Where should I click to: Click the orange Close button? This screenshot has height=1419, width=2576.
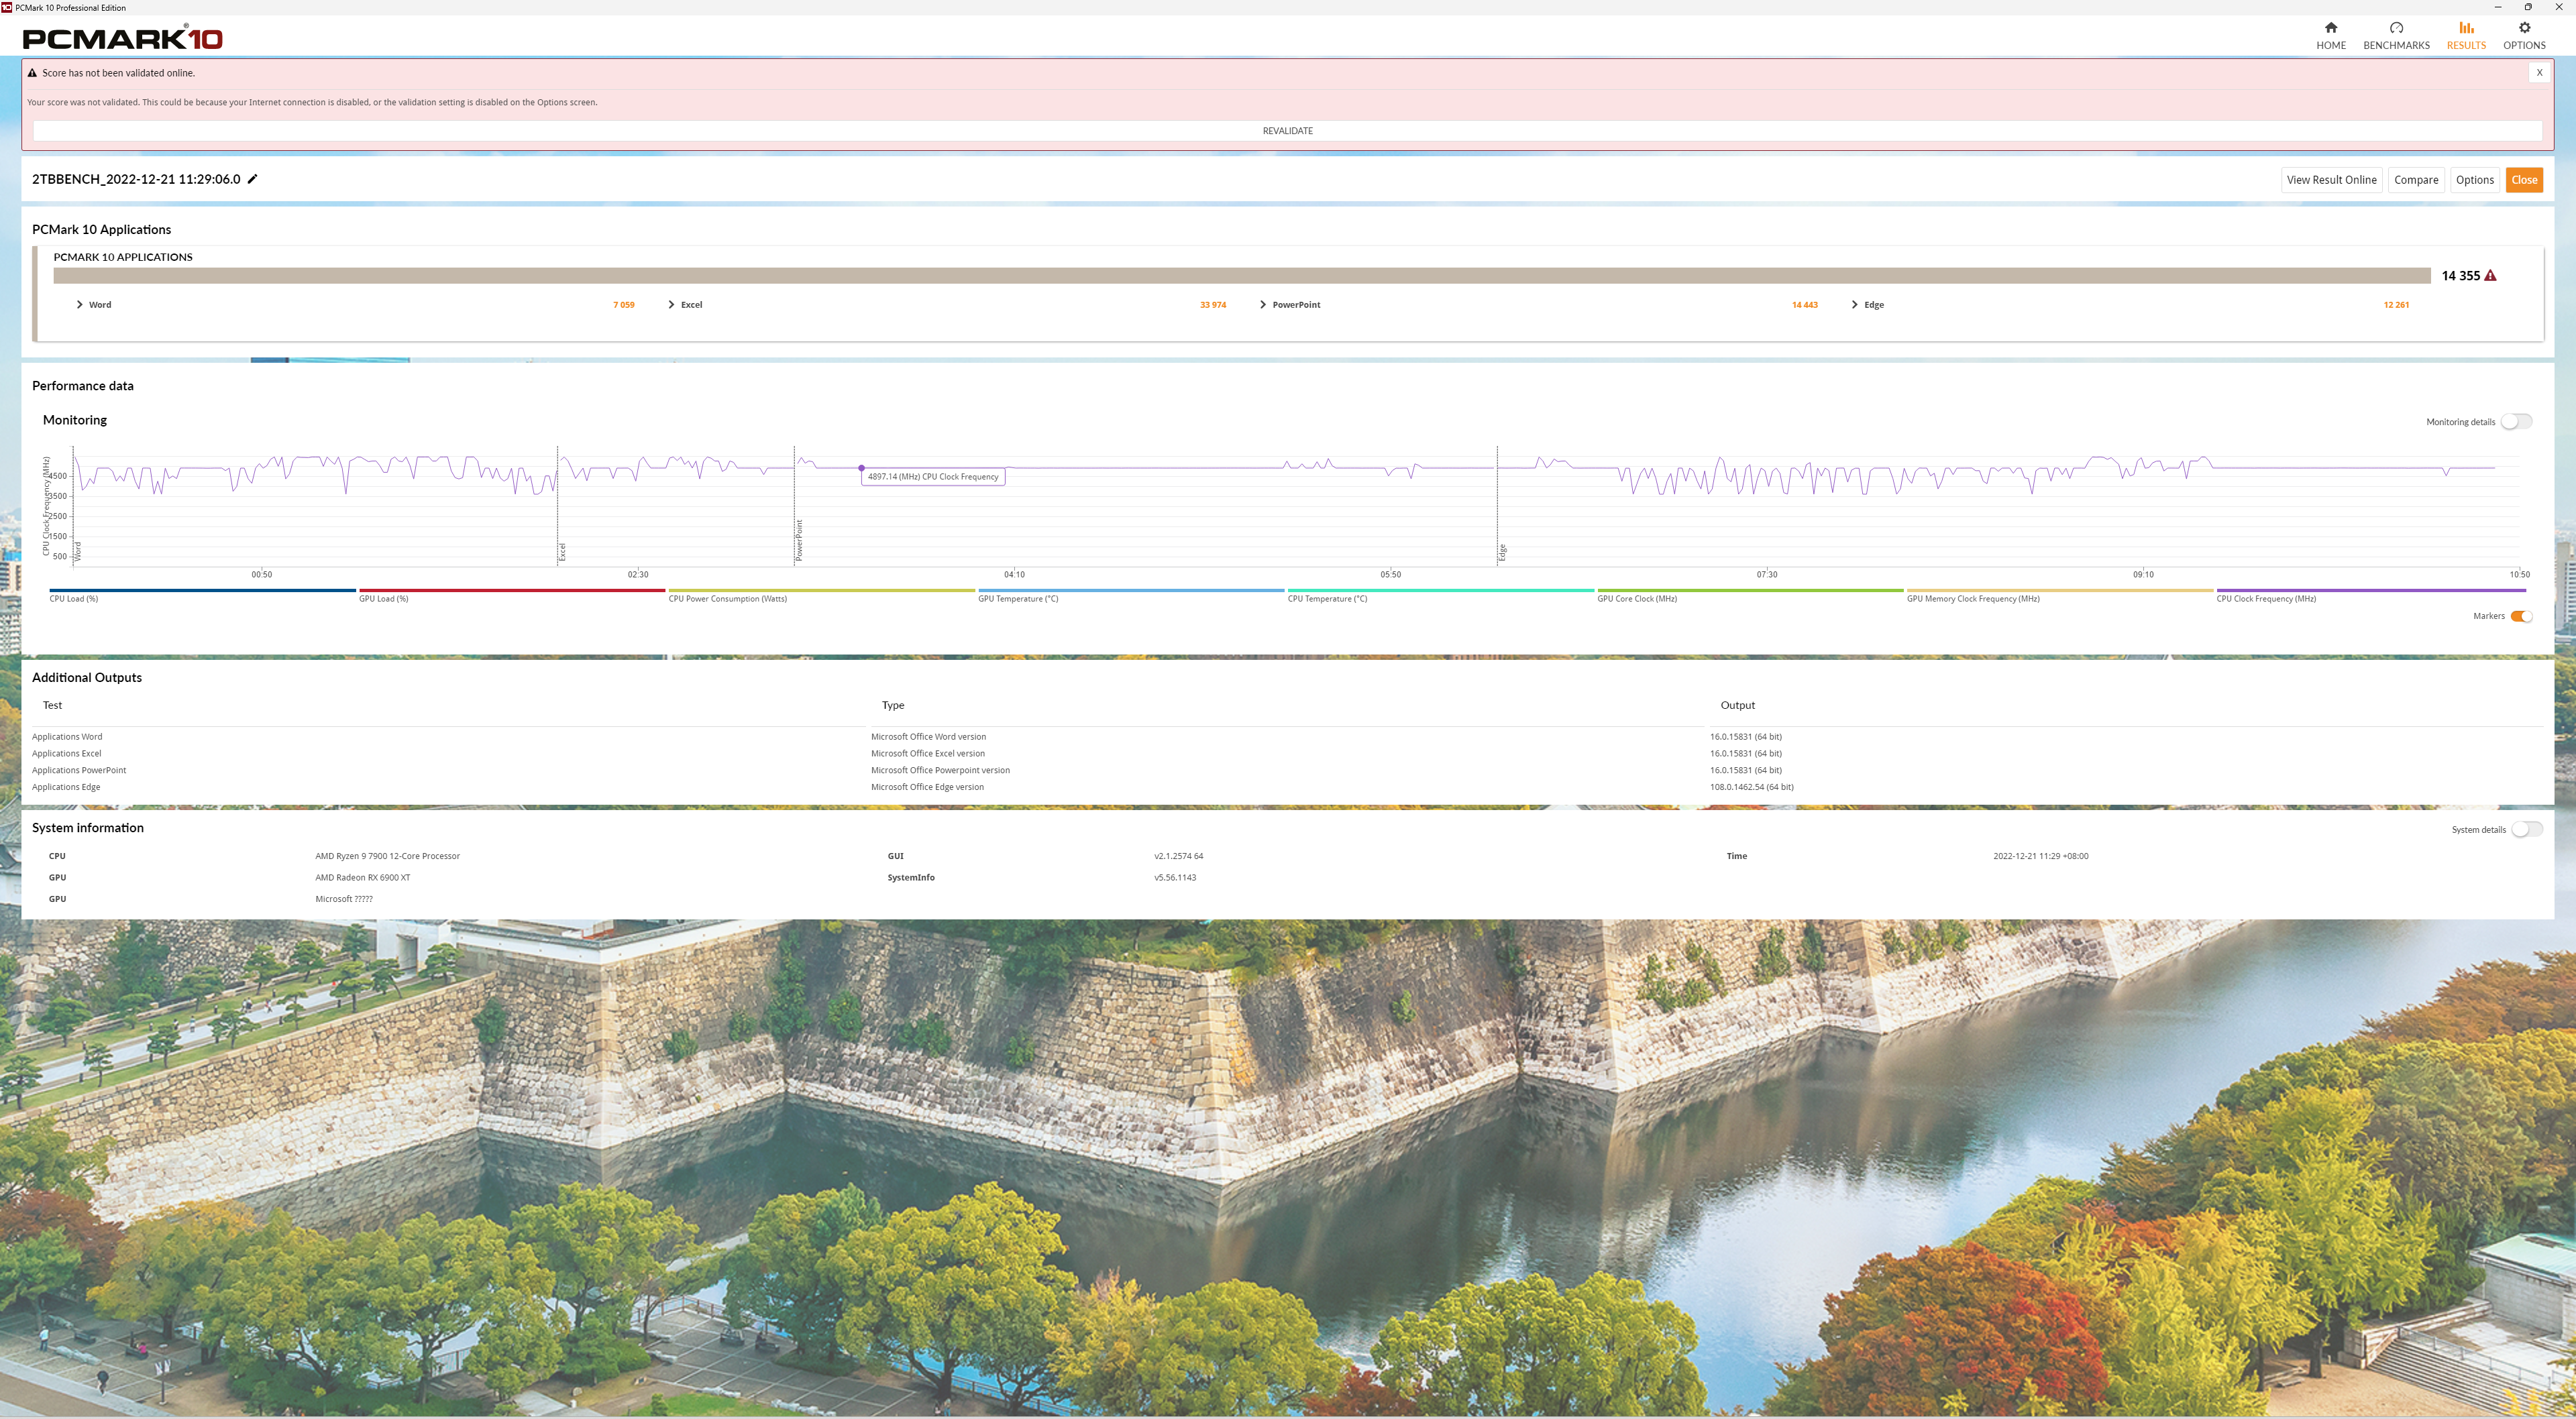[x=2524, y=180]
